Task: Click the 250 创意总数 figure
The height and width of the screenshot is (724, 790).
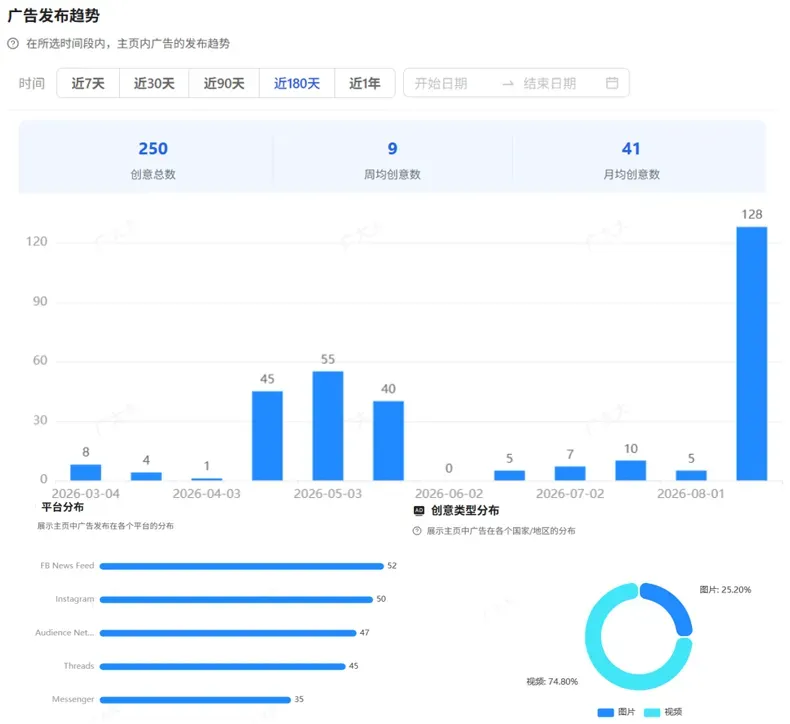Action: (153, 149)
